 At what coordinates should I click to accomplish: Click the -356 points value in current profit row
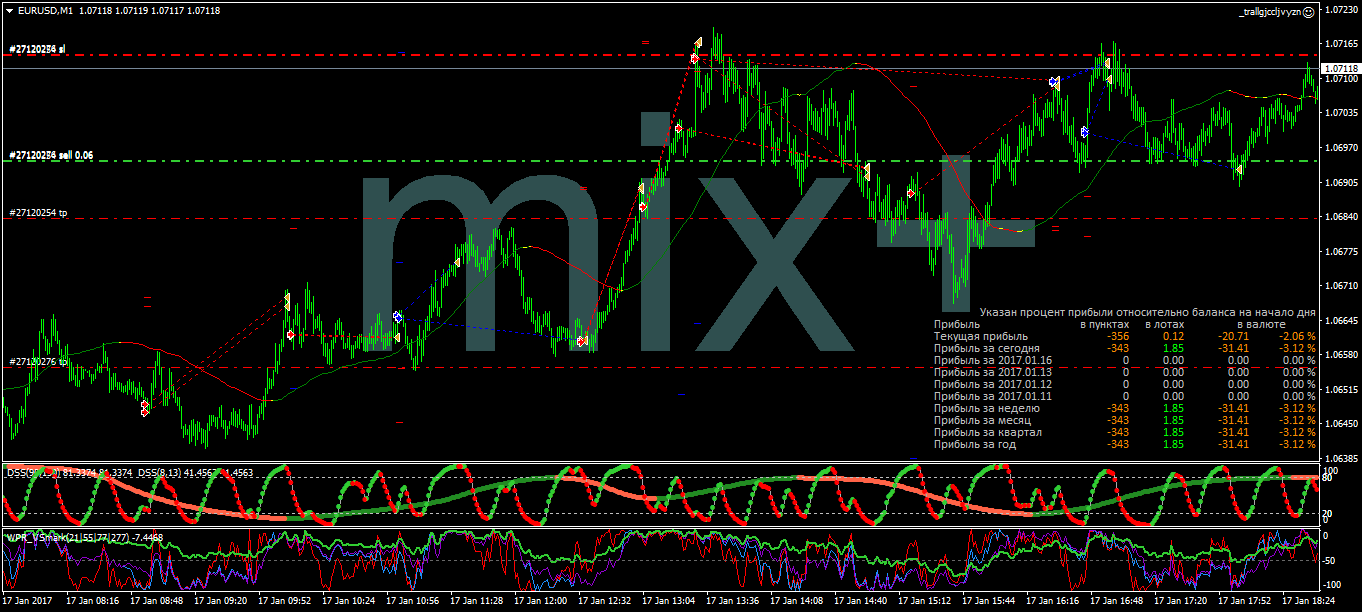1118,336
